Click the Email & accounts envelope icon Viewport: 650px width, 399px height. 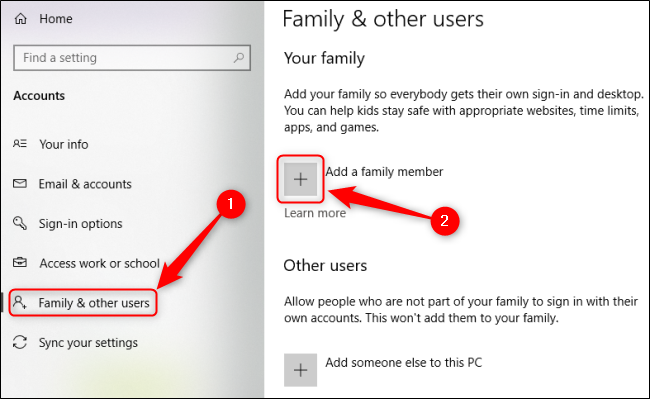(20, 184)
